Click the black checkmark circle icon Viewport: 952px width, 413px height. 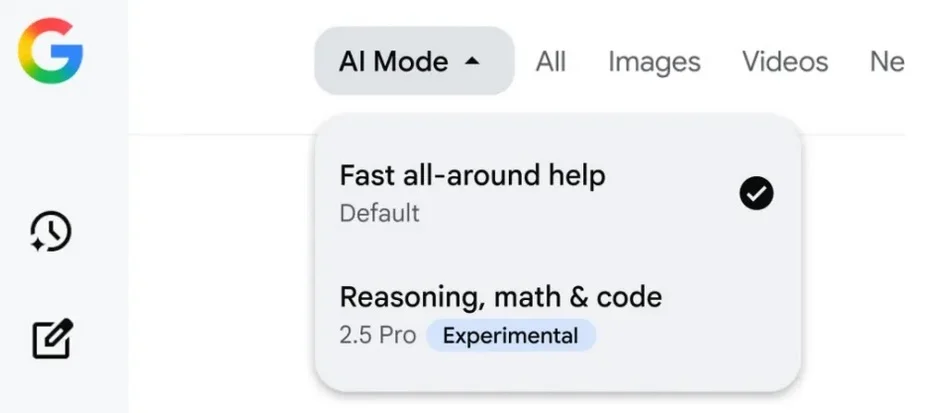pyautogui.click(x=756, y=194)
